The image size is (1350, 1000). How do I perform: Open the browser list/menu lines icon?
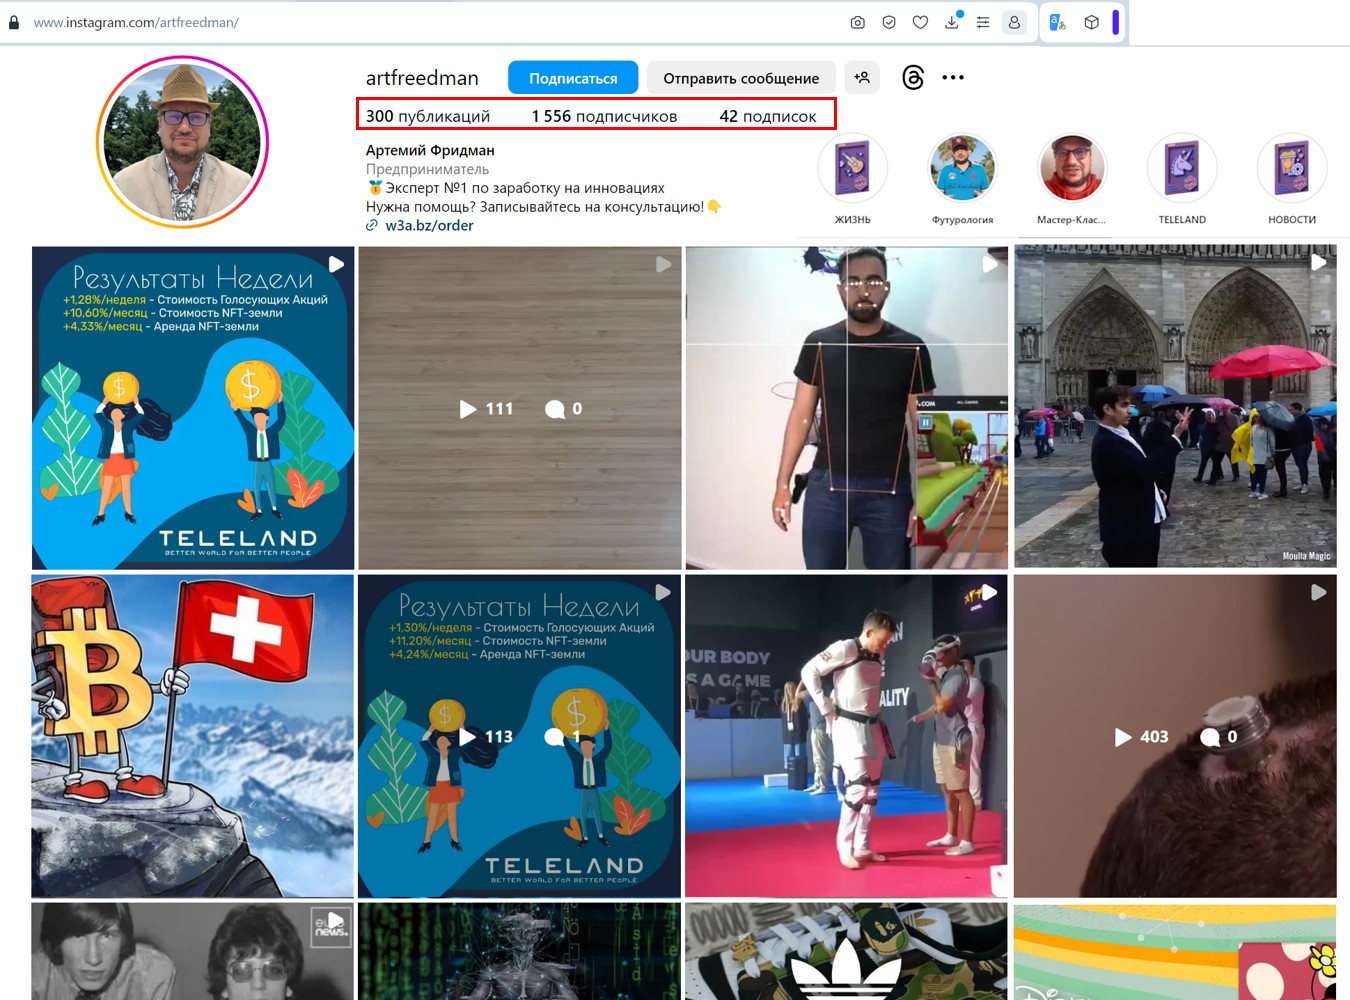[x=983, y=22]
